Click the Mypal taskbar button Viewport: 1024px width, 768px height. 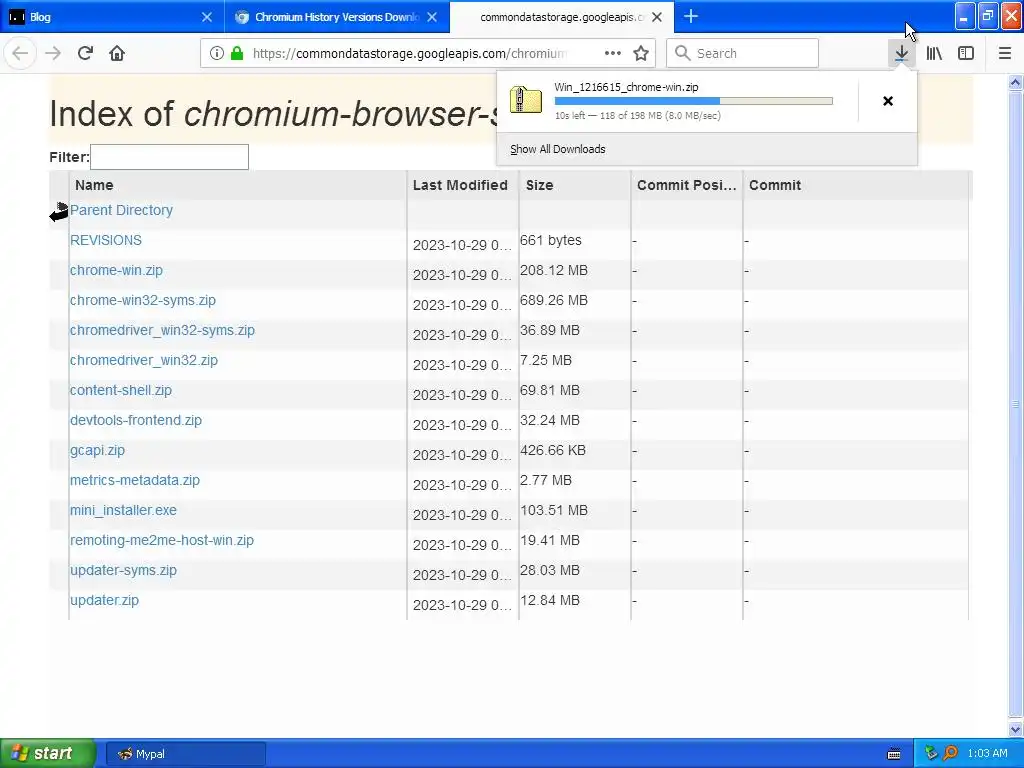pyautogui.click(x=185, y=754)
